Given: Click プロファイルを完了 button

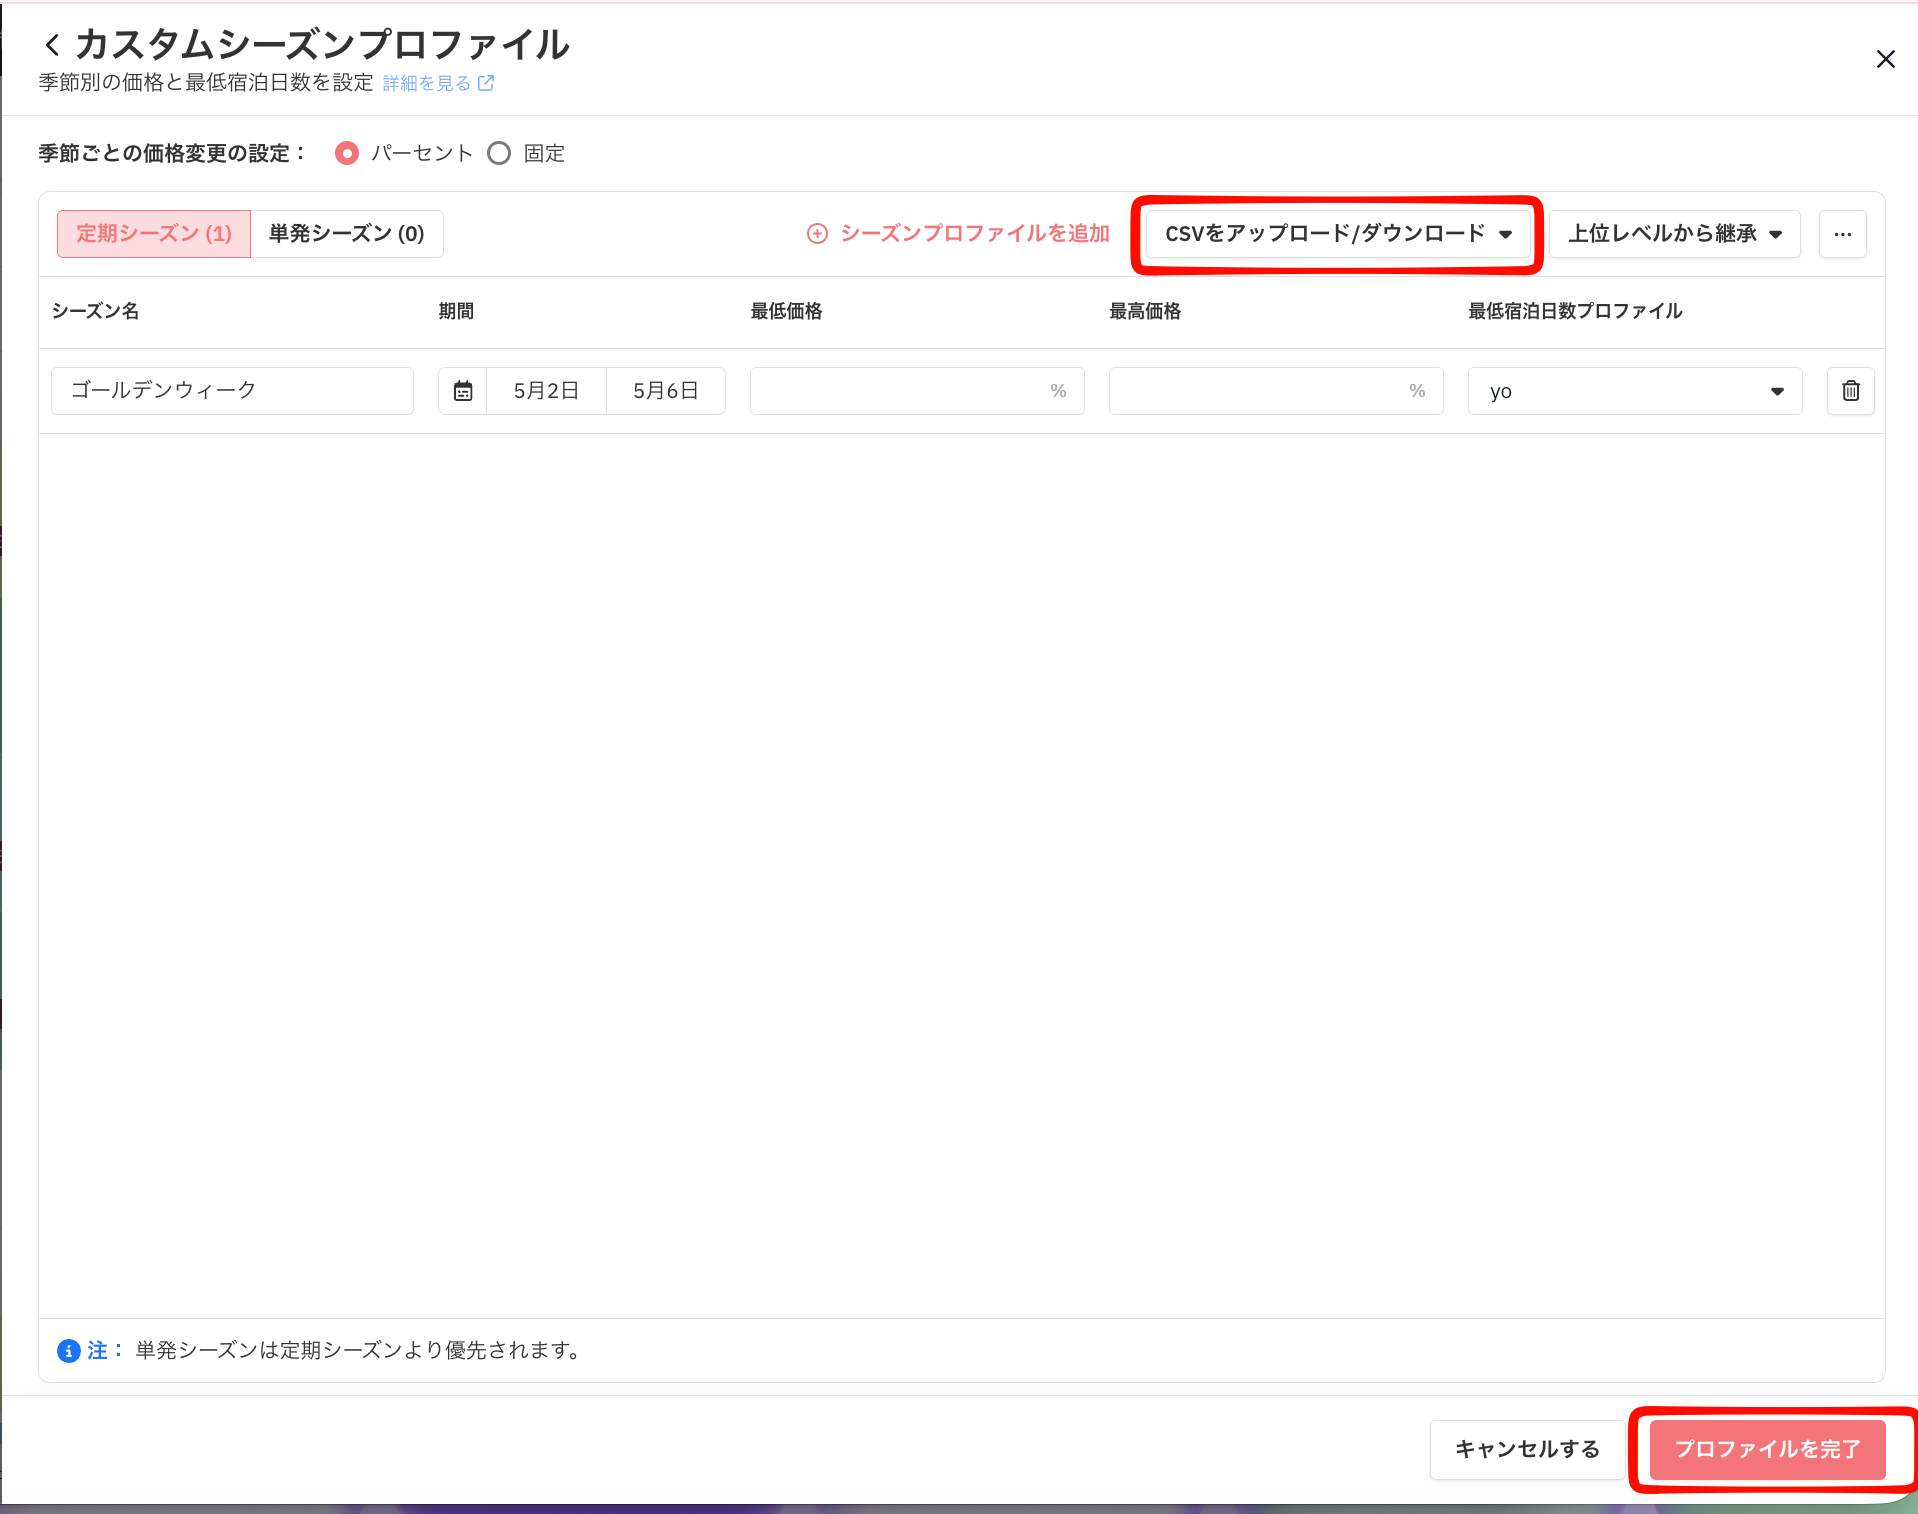Looking at the screenshot, I should coord(1767,1449).
